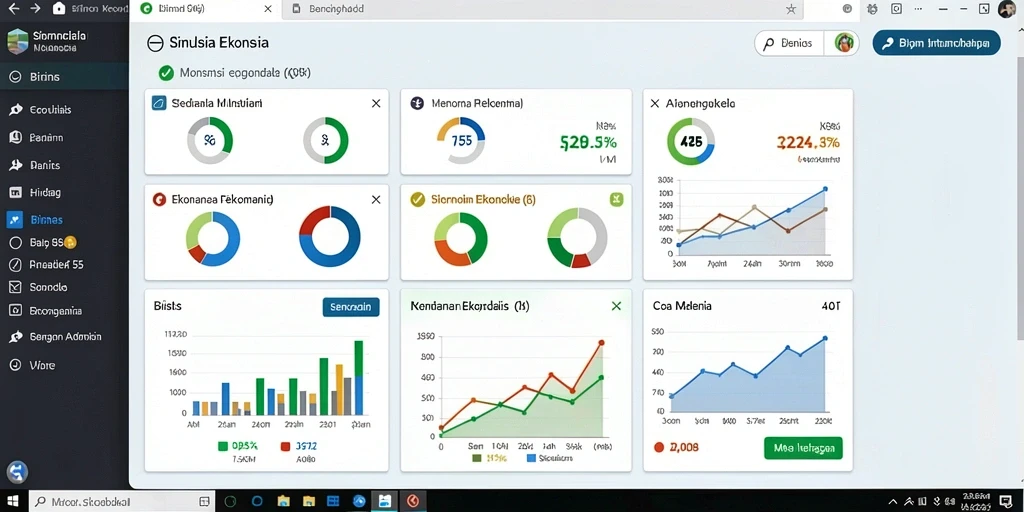Click the bookmark star in address bar
The width and height of the screenshot is (1024, 512).
pyautogui.click(x=791, y=9)
